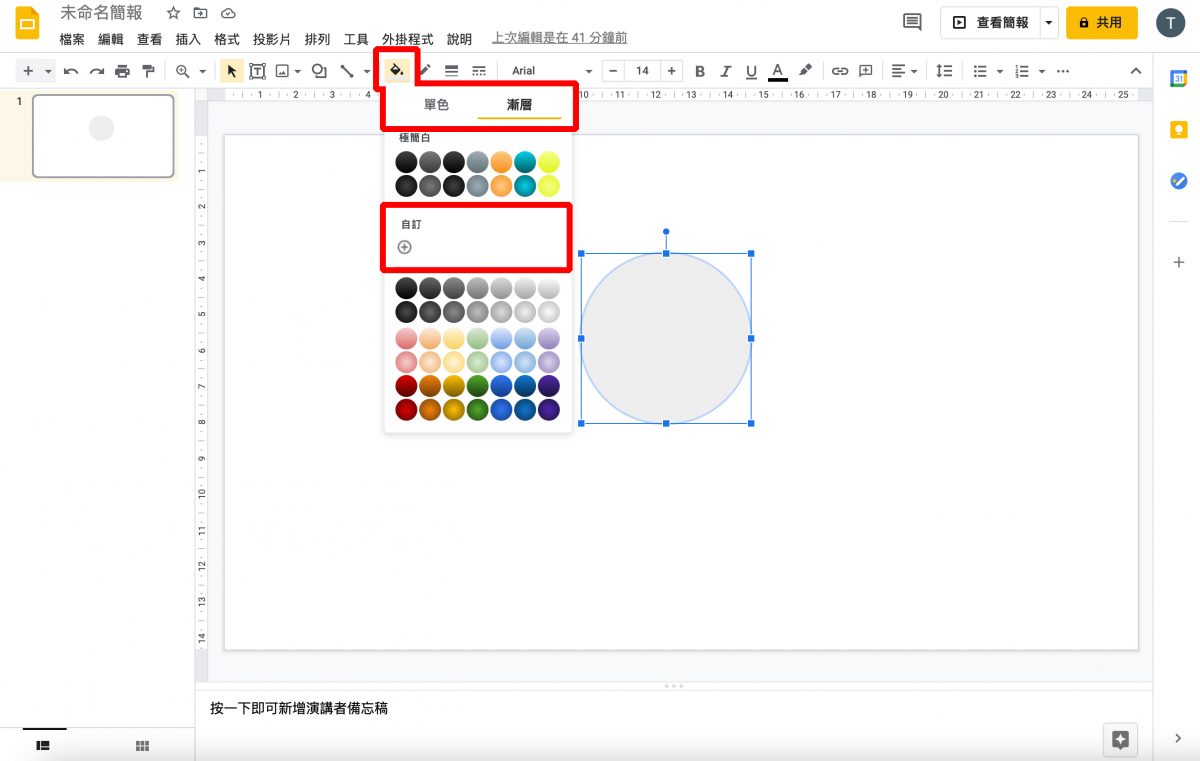Image resolution: width=1200 pixels, height=761 pixels.
Task: Check cloud save status icon
Action: coord(229,13)
